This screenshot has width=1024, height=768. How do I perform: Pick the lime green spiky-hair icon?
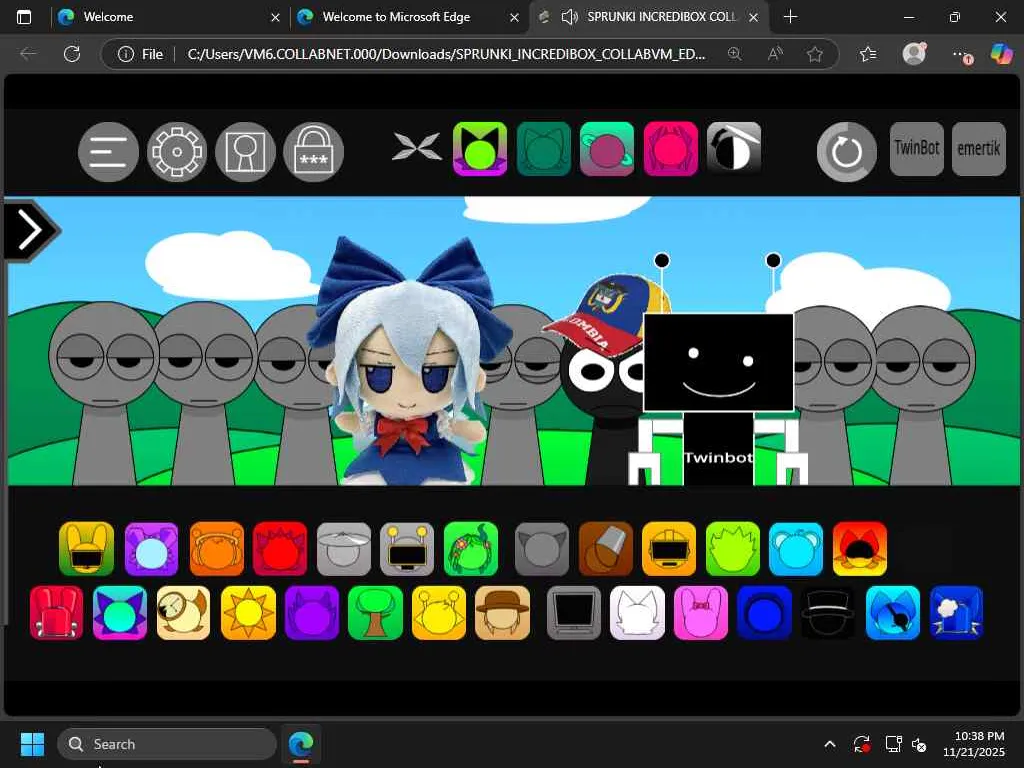coord(733,549)
